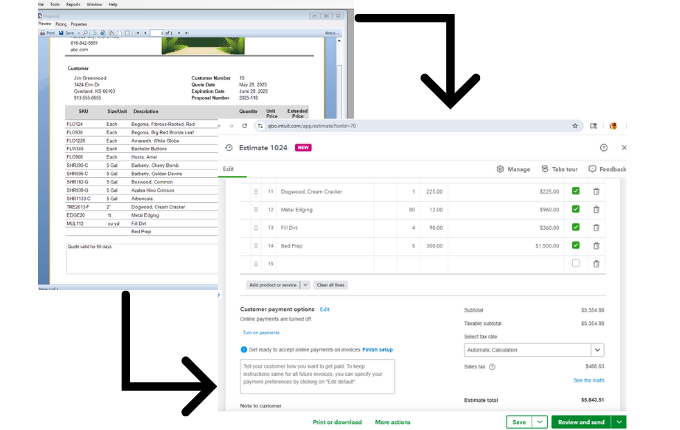Click trash icon on empty line 15

(x=596, y=264)
